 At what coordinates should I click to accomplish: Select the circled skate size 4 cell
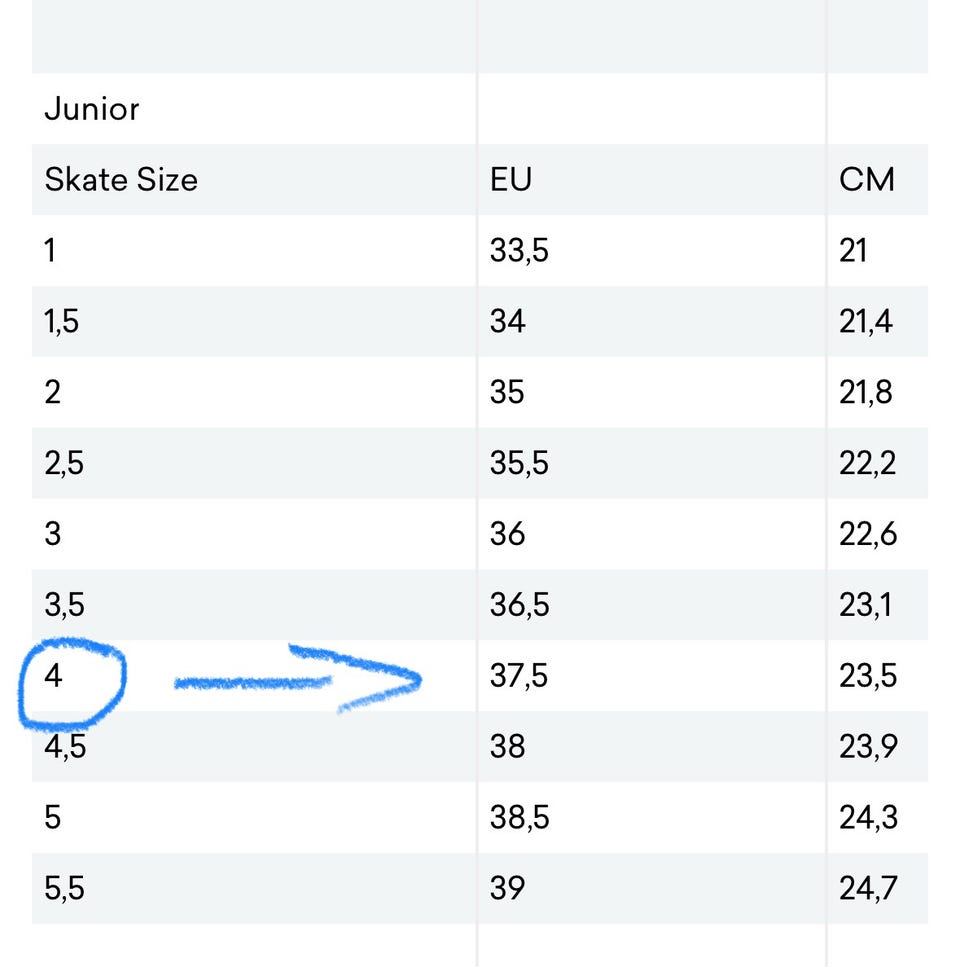click(54, 677)
